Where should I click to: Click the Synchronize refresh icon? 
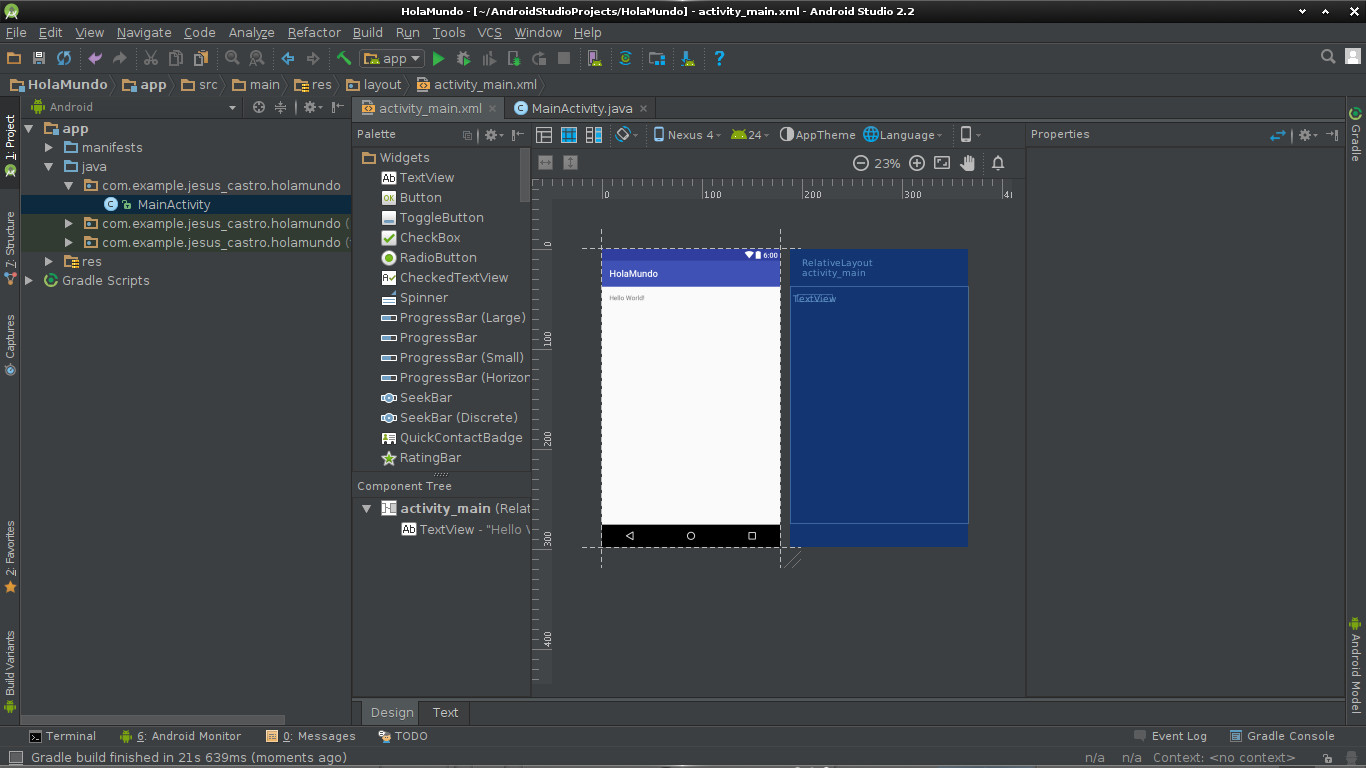(x=64, y=59)
